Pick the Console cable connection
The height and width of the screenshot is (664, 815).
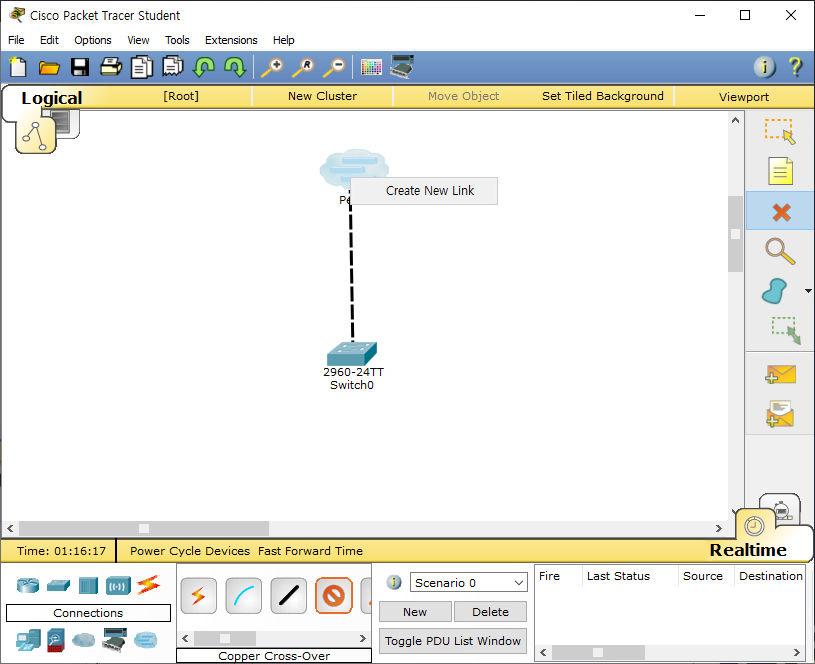pyautogui.click(x=244, y=596)
